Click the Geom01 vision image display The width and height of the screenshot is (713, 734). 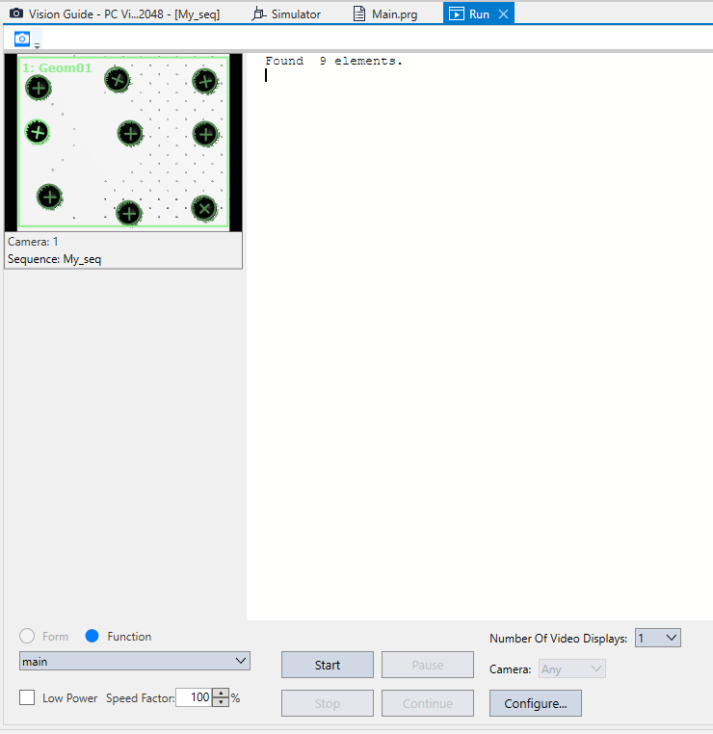pyautogui.click(x=124, y=142)
